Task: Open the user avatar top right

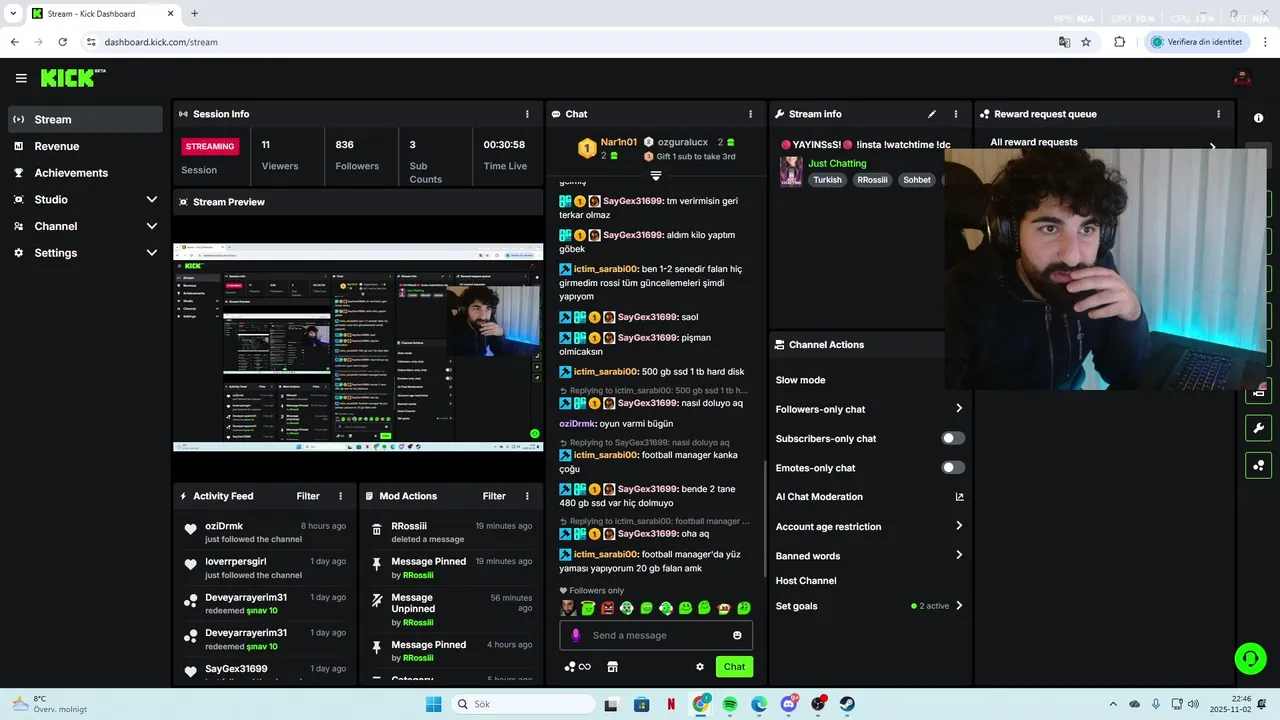Action: point(1242,78)
